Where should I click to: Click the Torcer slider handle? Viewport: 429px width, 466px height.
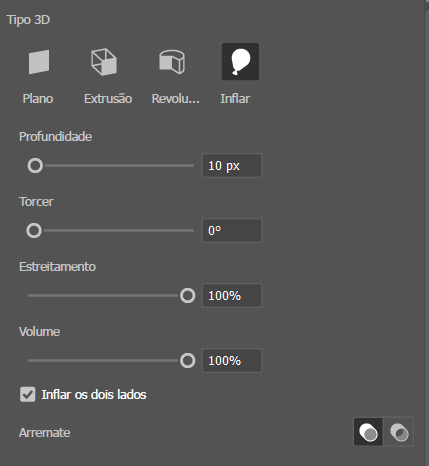click(x=34, y=231)
